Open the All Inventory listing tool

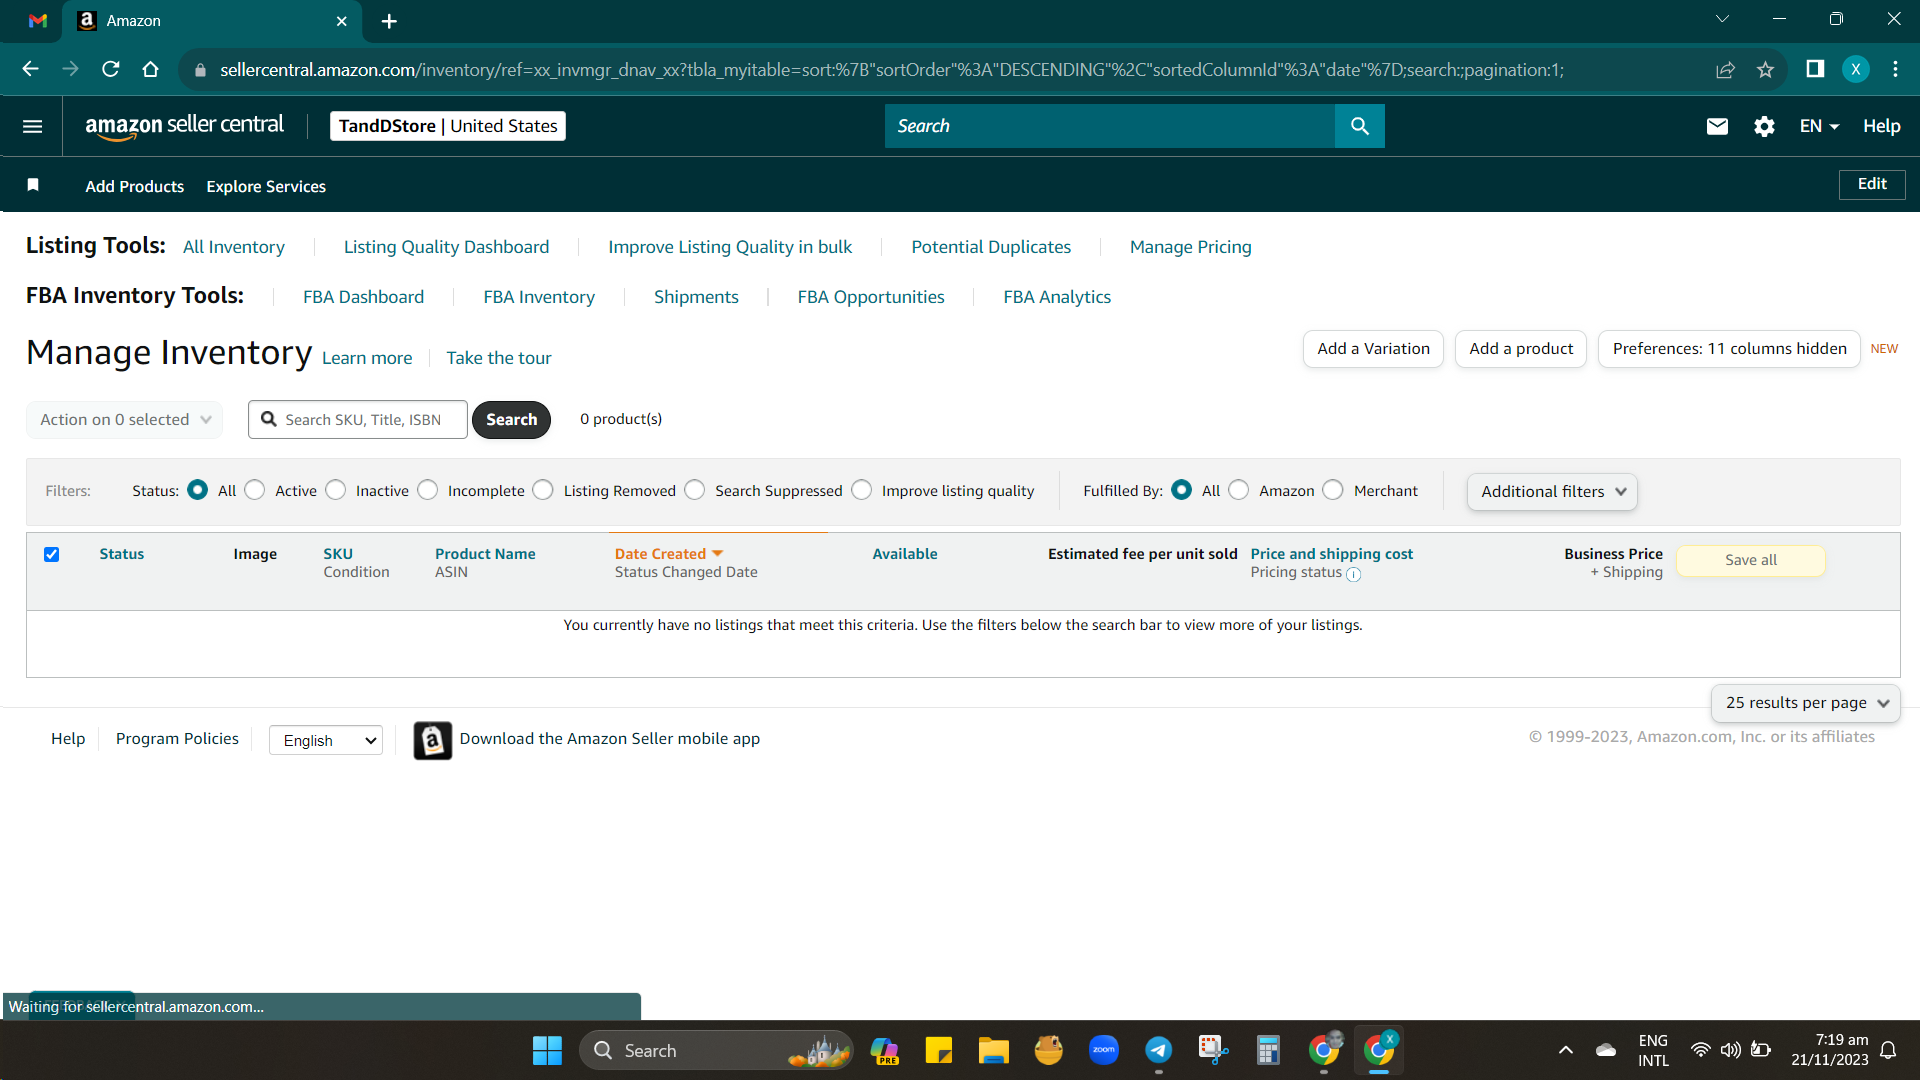tap(234, 247)
